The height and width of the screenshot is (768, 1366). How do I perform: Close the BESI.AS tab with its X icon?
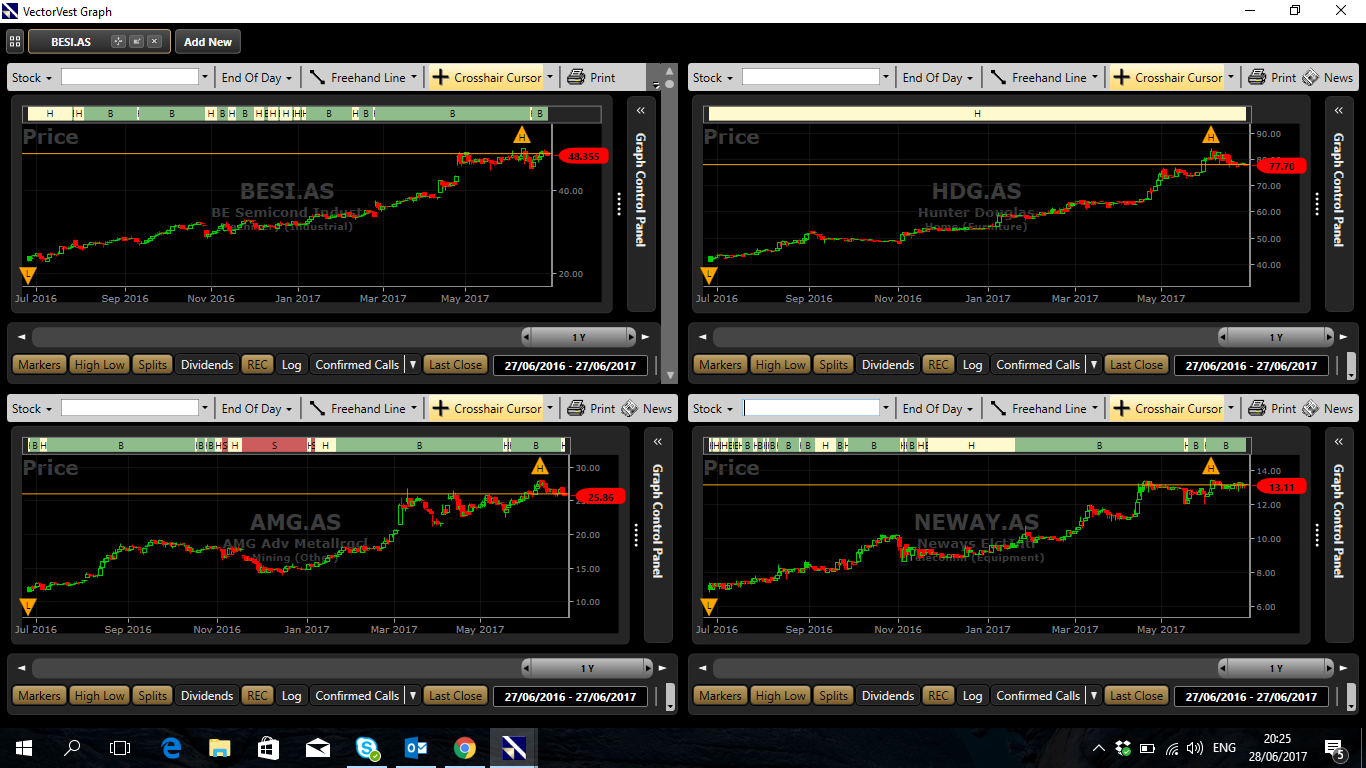tap(154, 42)
